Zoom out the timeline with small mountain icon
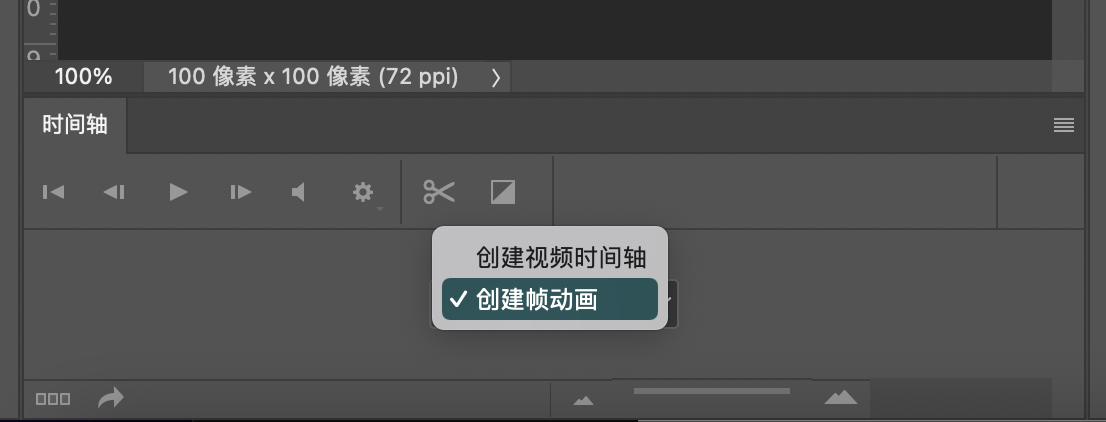The width and height of the screenshot is (1106, 422). 583,401
